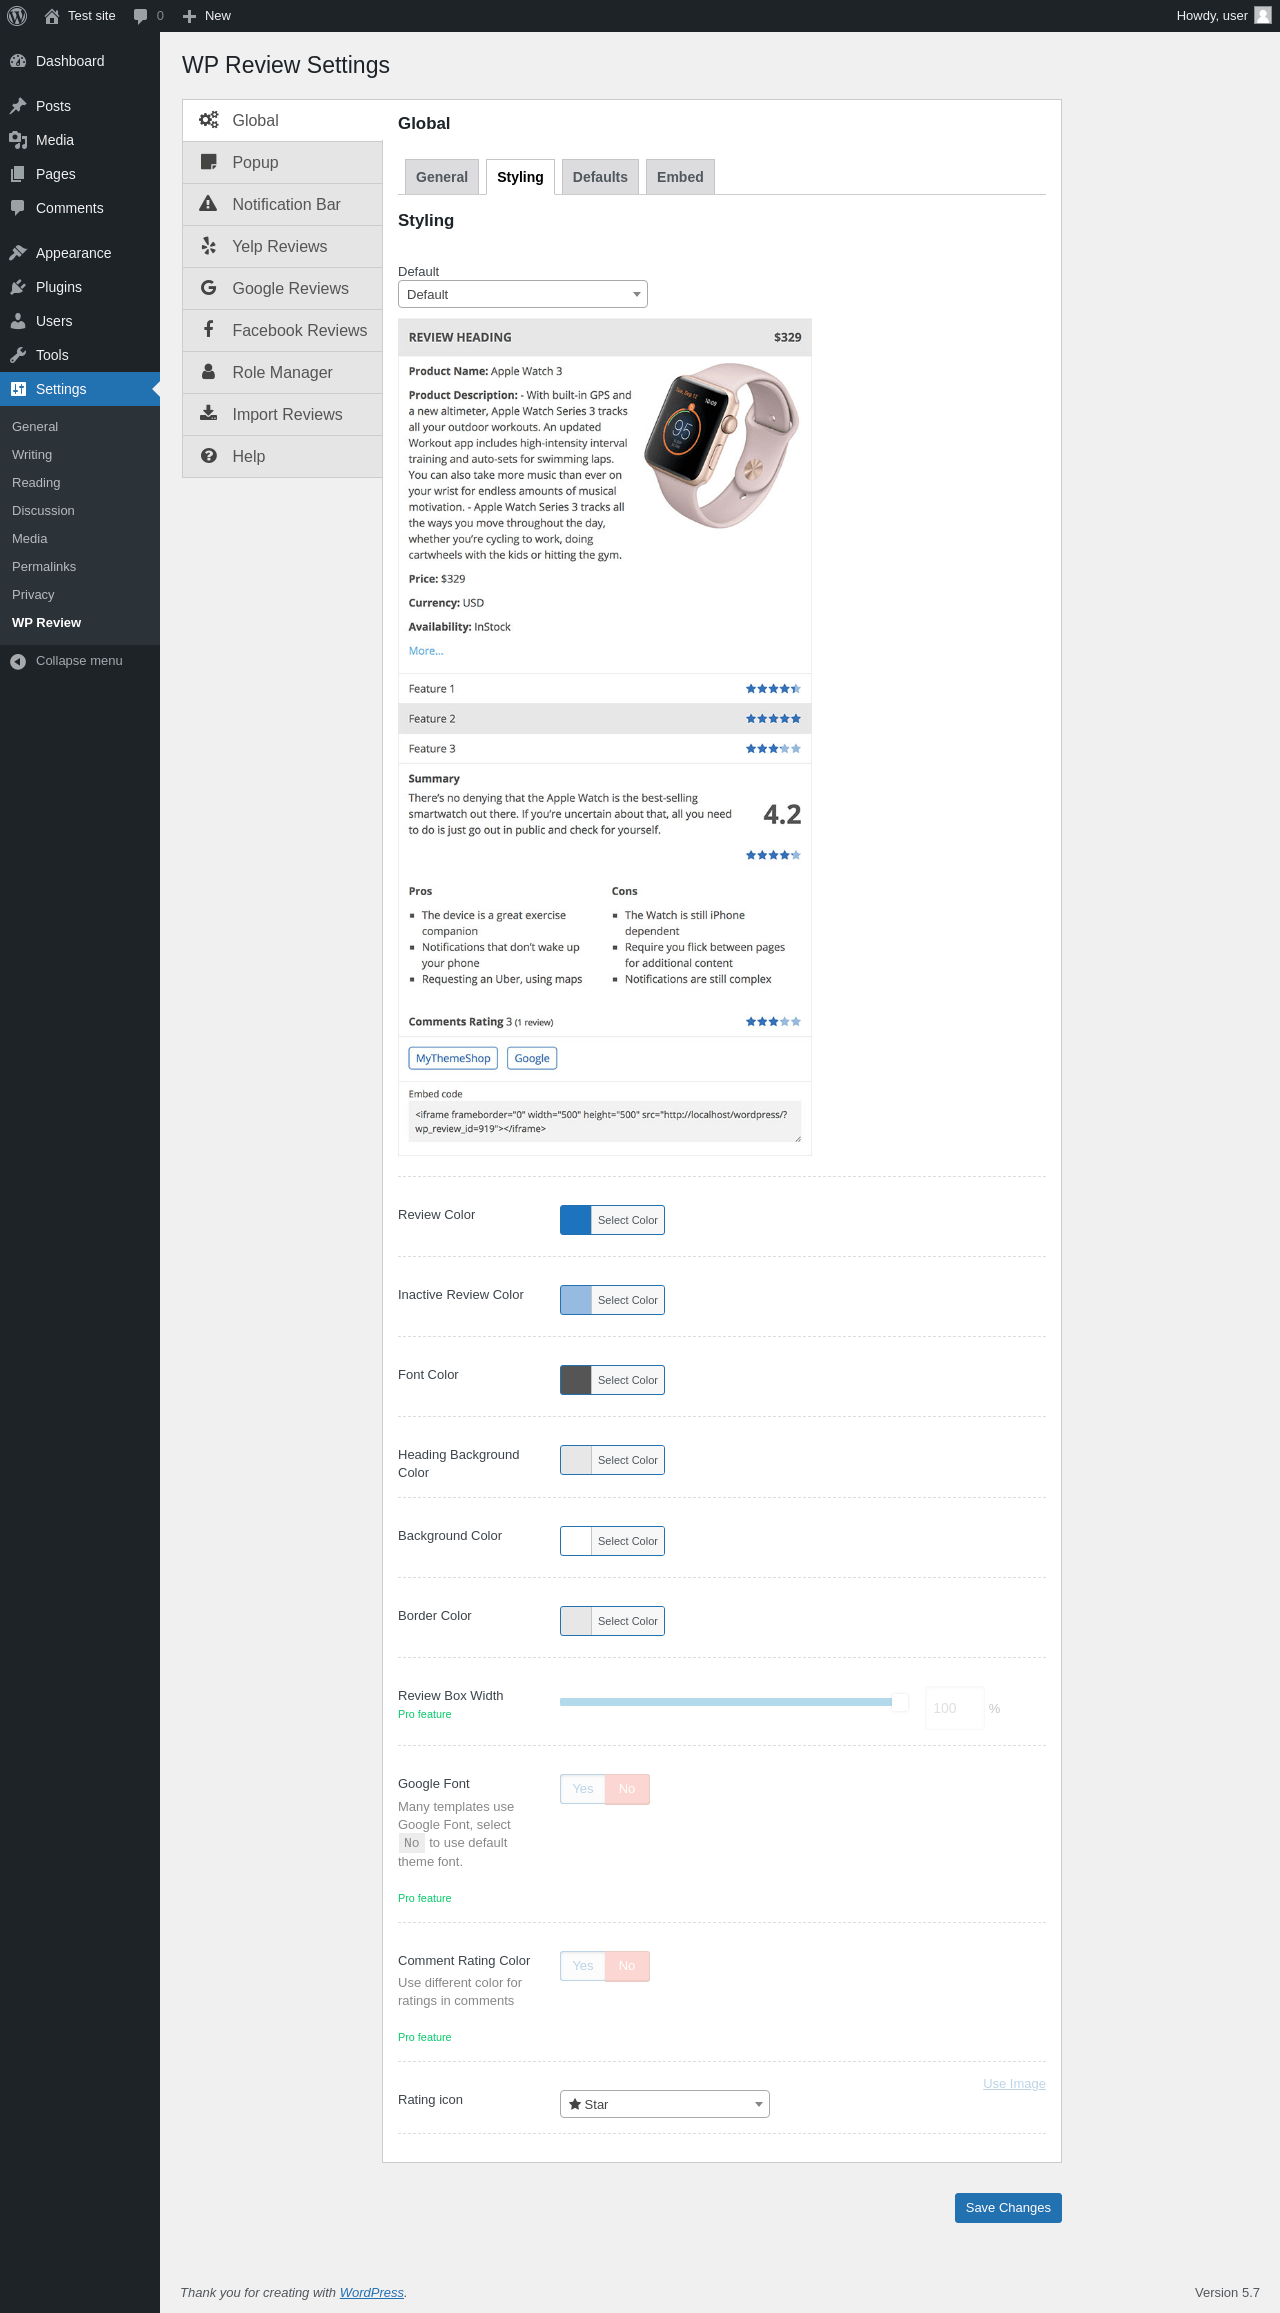The height and width of the screenshot is (2313, 1280).
Task: Click the Facebook Reviews icon
Action: tap(208, 330)
